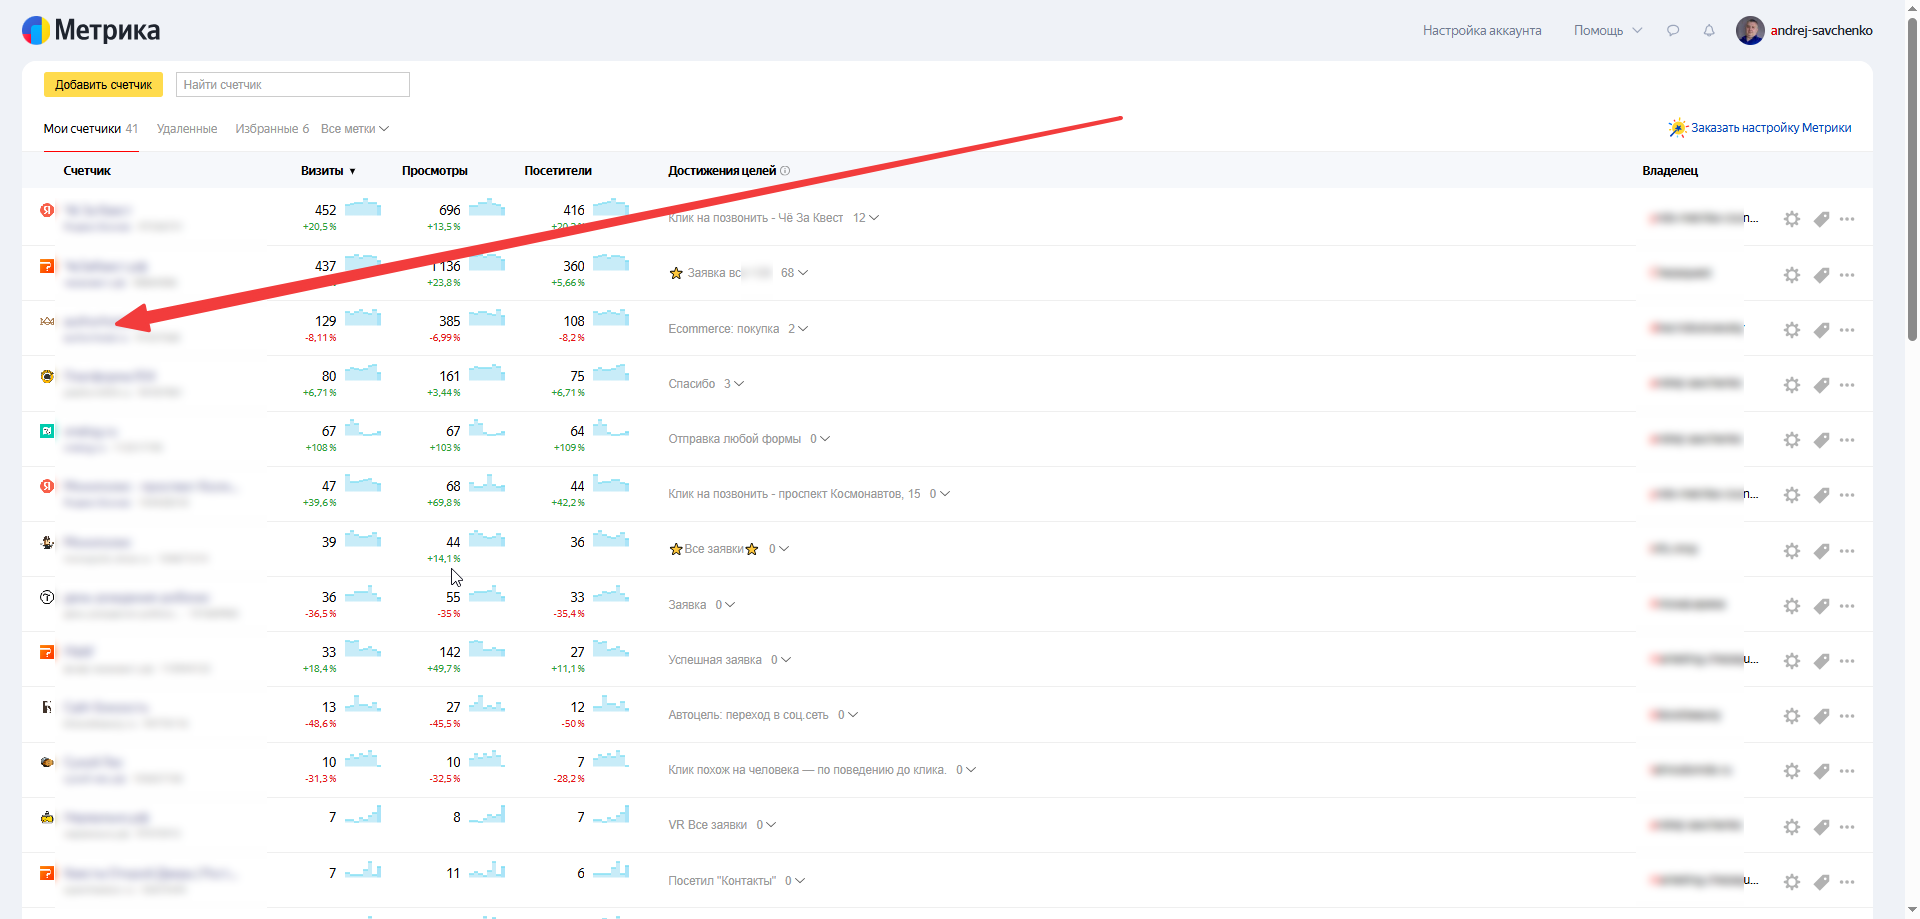Switch to Избранные tab

click(x=272, y=129)
